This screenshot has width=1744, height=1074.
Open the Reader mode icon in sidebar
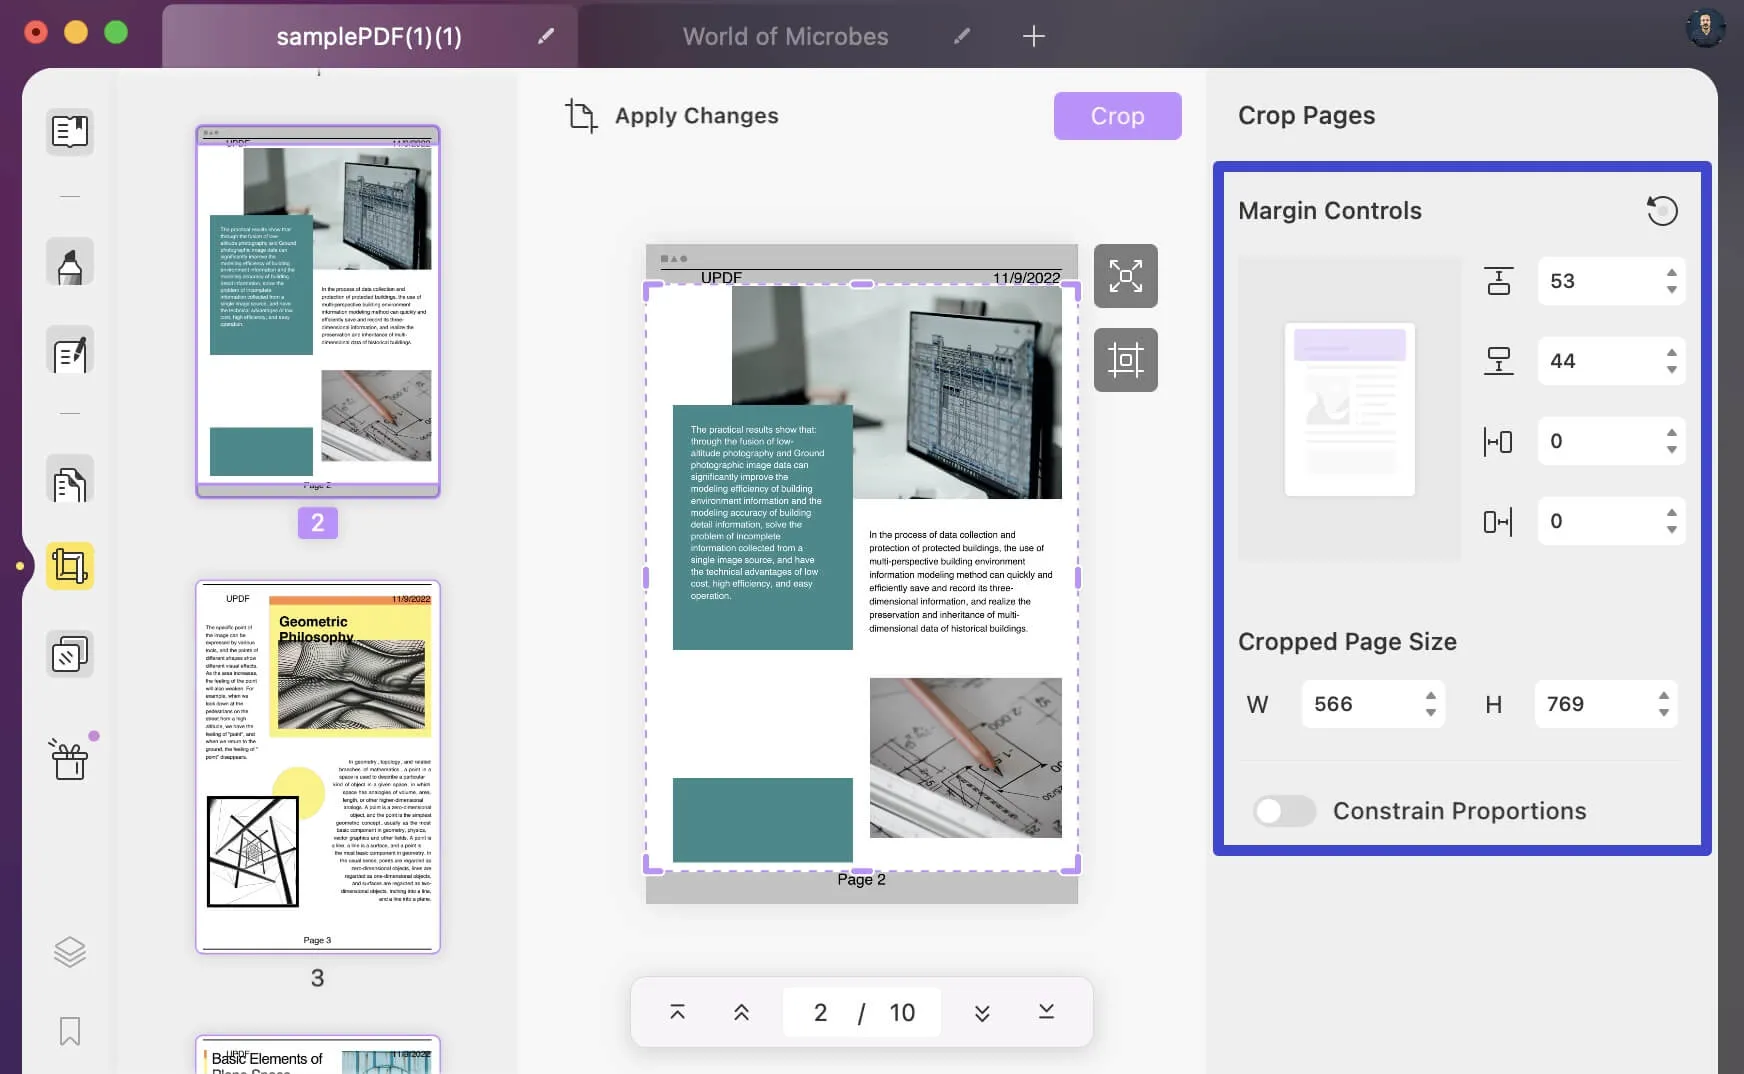coord(69,132)
